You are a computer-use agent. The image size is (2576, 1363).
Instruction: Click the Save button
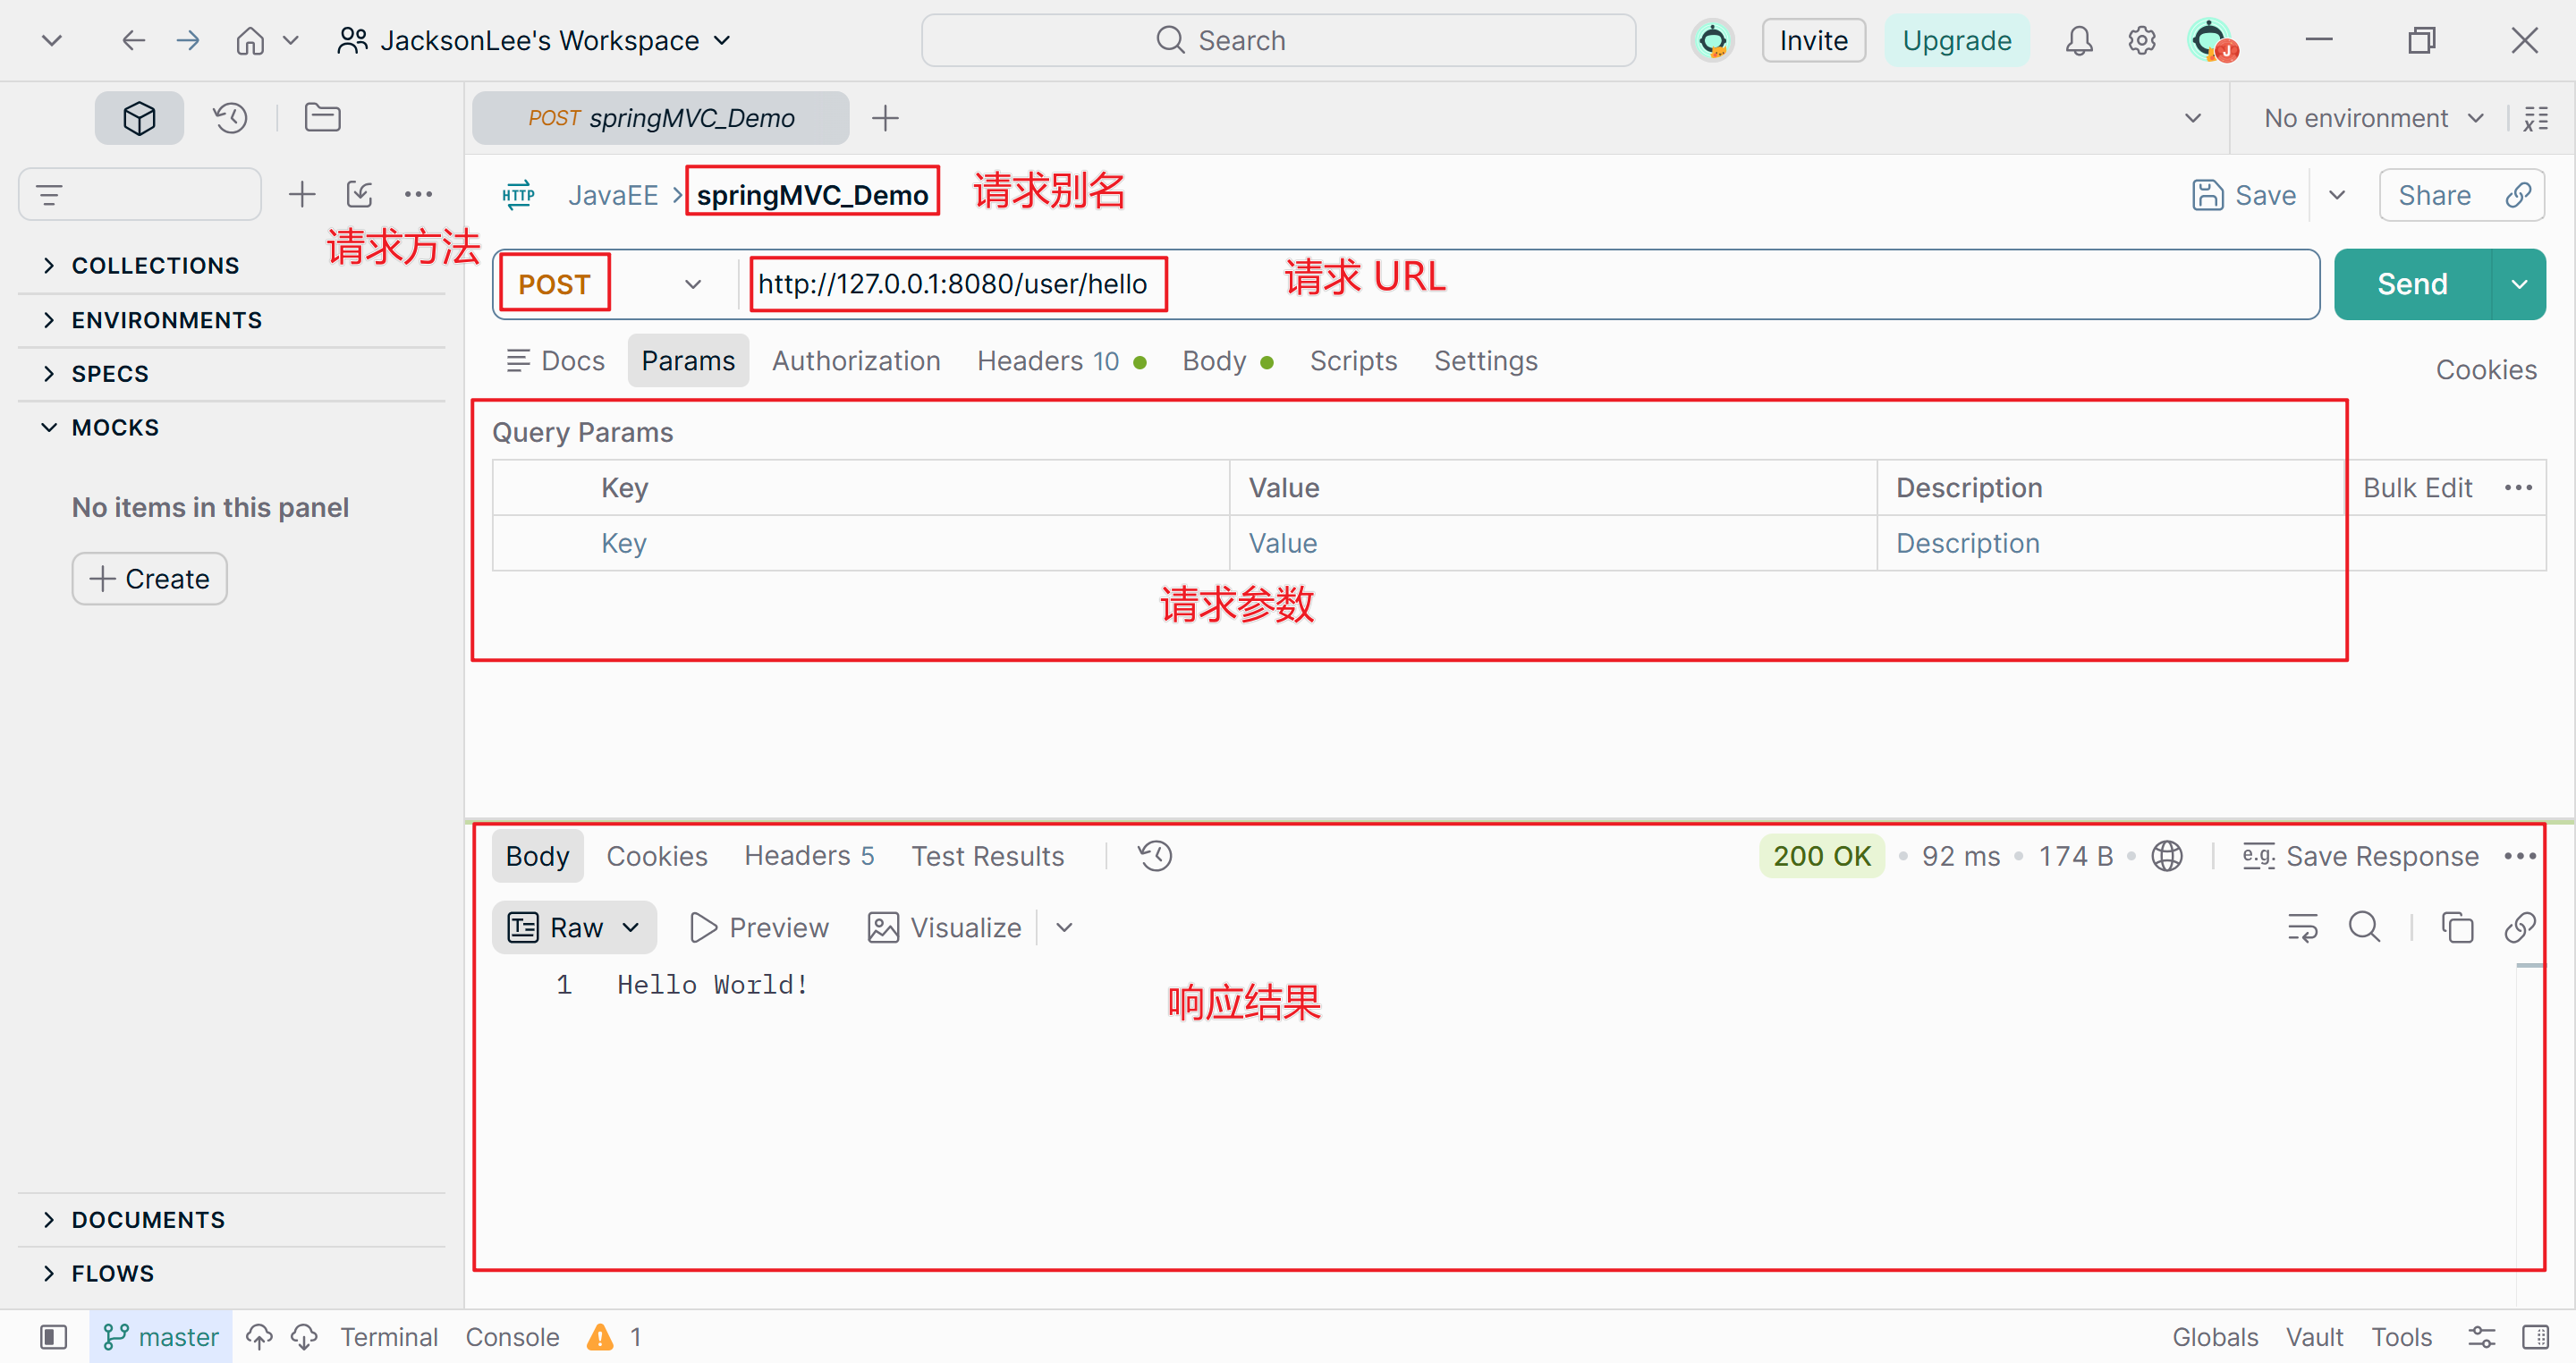coord(2244,195)
